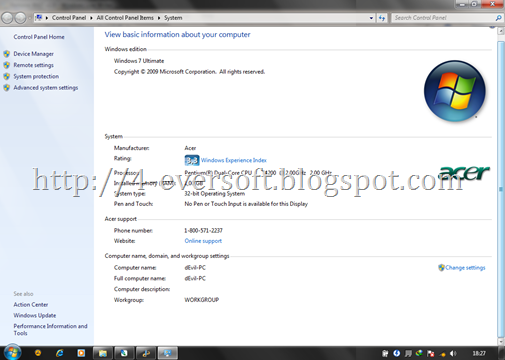505x360 pixels.
Task: Click the volume speaker tray icon
Action: point(453,353)
